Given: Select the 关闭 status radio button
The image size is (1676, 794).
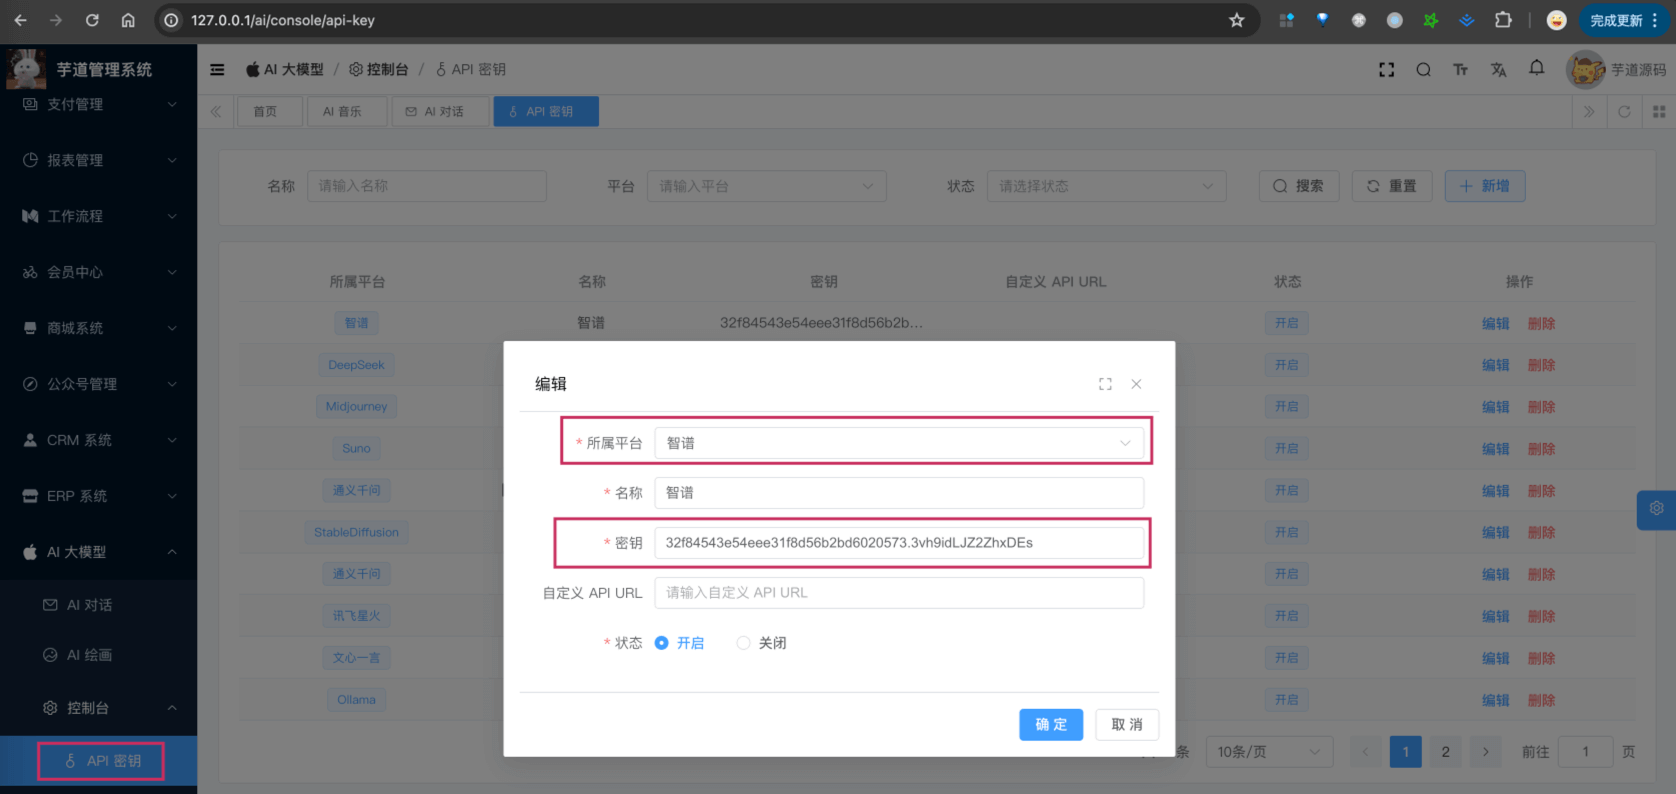Looking at the screenshot, I should tap(743, 643).
